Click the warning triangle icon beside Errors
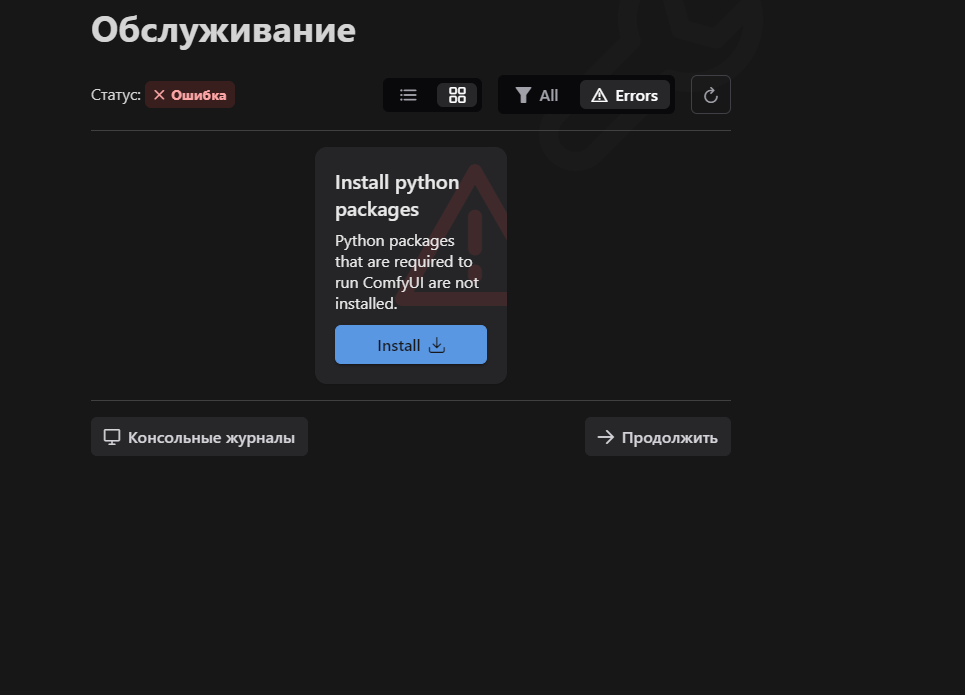 click(599, 95)
